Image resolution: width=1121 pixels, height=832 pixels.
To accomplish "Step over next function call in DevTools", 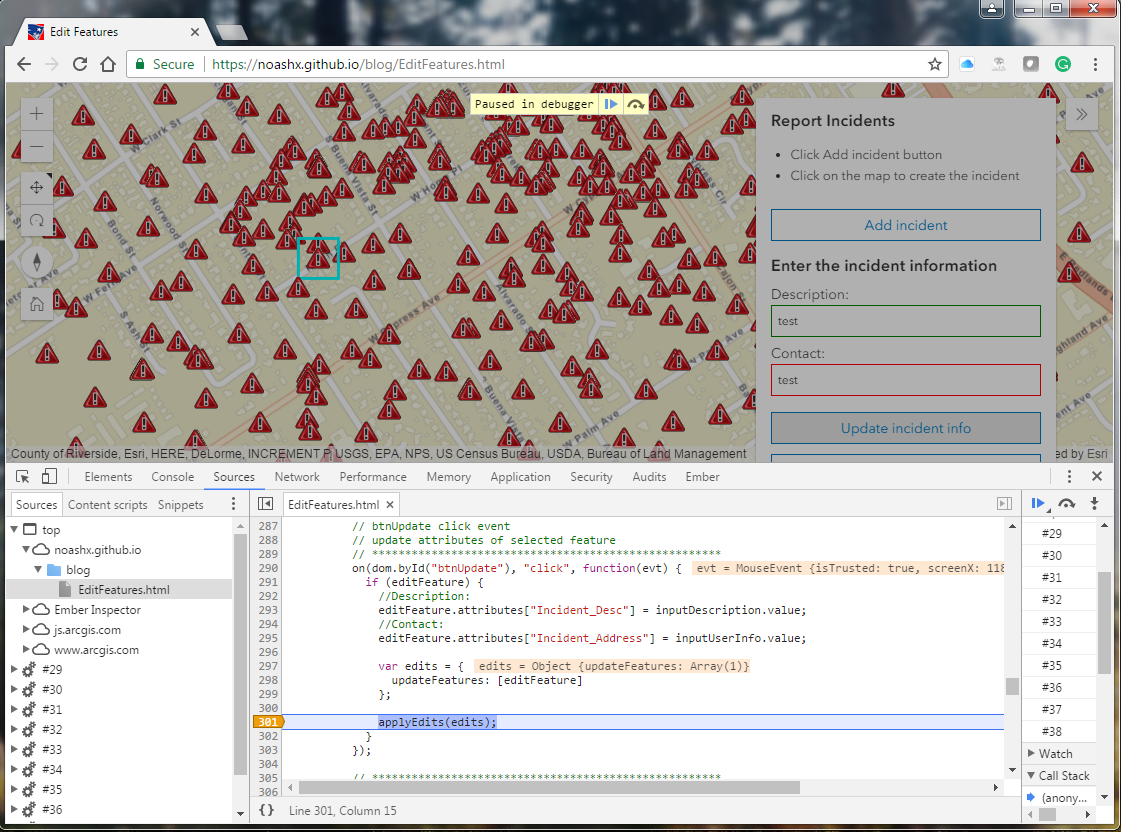I will (x=1067, y=504).
